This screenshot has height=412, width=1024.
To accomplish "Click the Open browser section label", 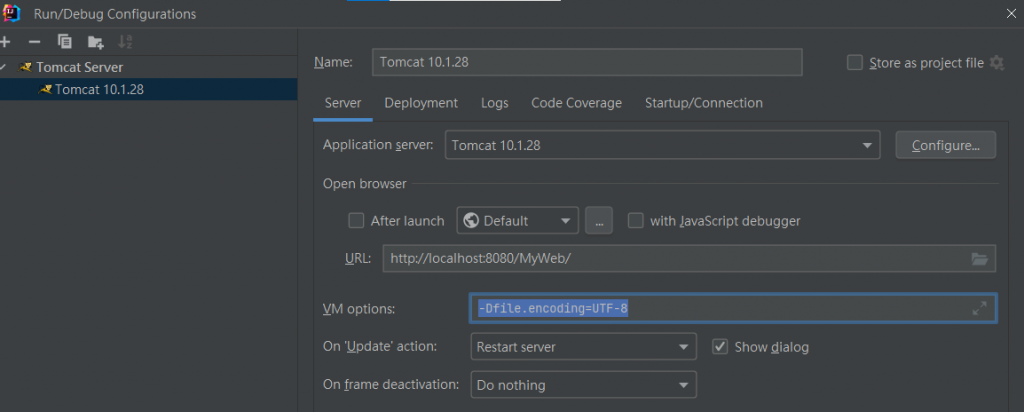I will click(x=364, y=184).
